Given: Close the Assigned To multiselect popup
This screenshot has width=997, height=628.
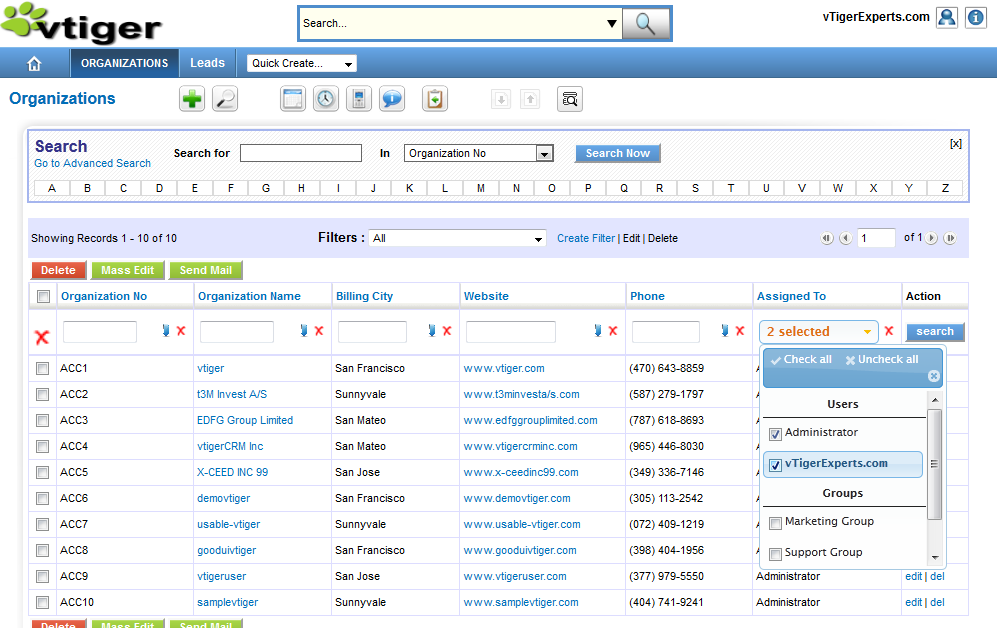Looking at the screenshot, I should coord(933,376).
